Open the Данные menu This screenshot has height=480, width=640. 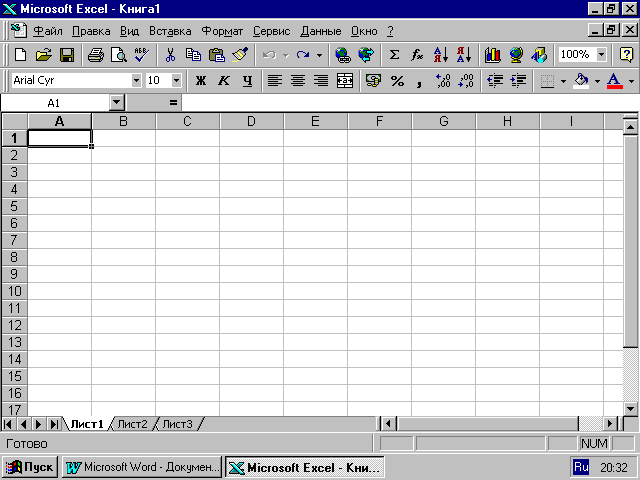point(321,31)
